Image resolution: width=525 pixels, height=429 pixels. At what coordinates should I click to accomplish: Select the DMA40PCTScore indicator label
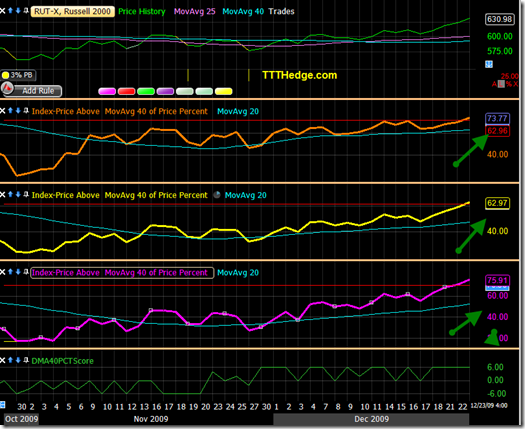tap(62, 361)
